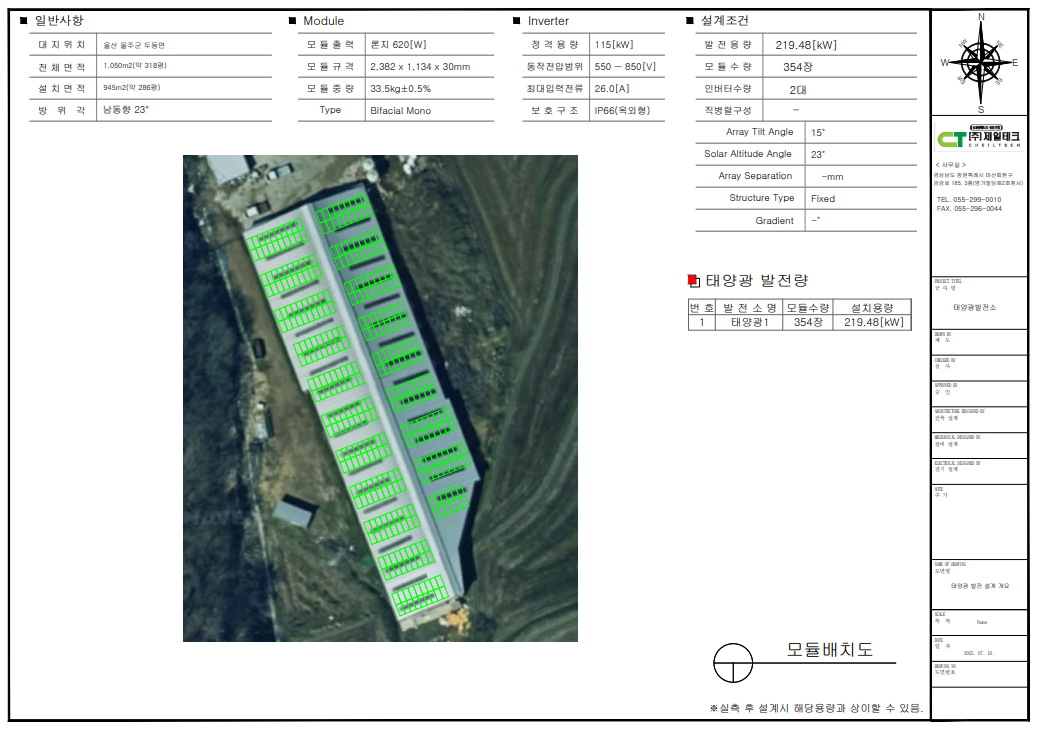This screenshot has height=731, width=1038.
Task: Click the red square beside 태양광 발전량
Action: point(693,281)
